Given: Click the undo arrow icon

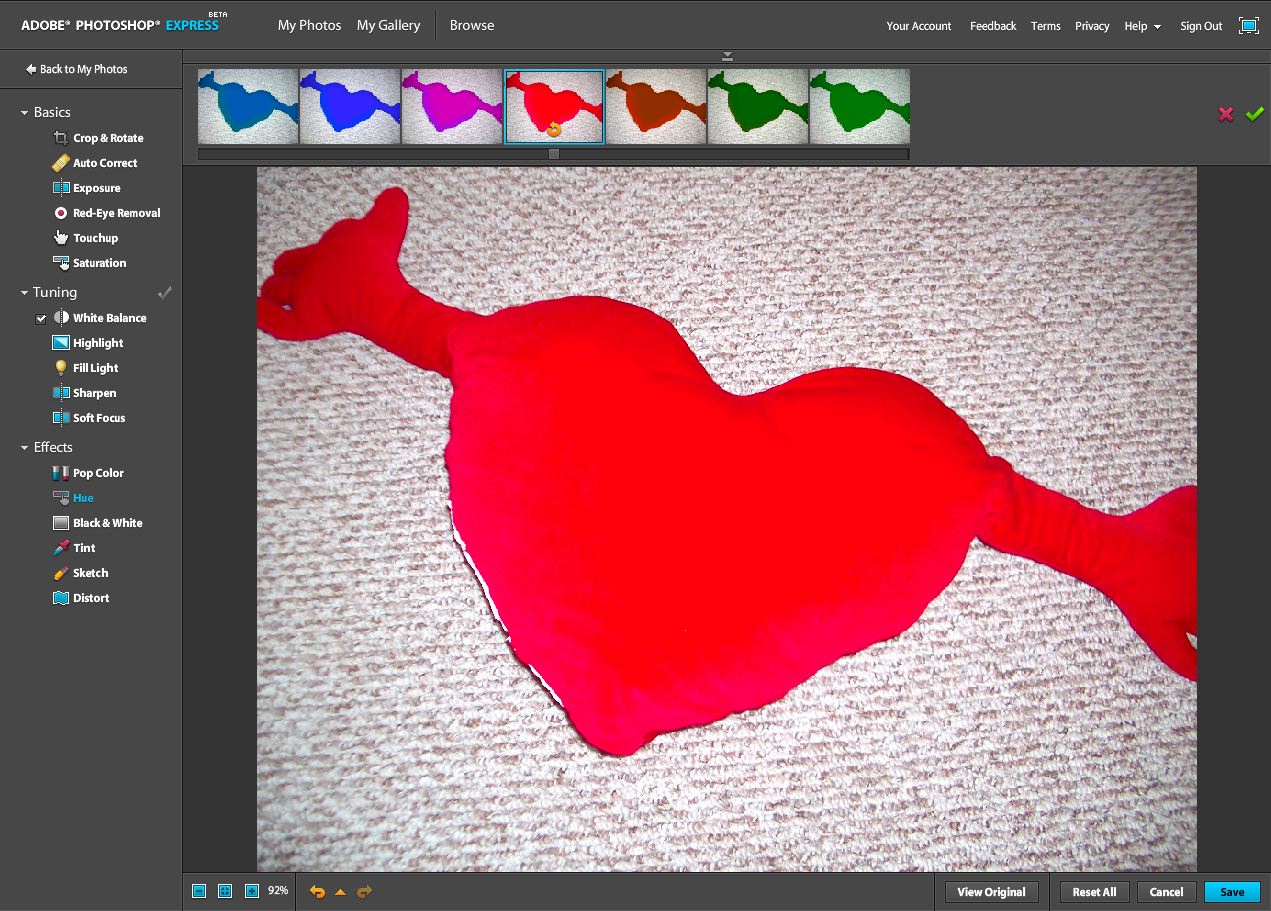Looking at the screenshot, I should [317, 891].
